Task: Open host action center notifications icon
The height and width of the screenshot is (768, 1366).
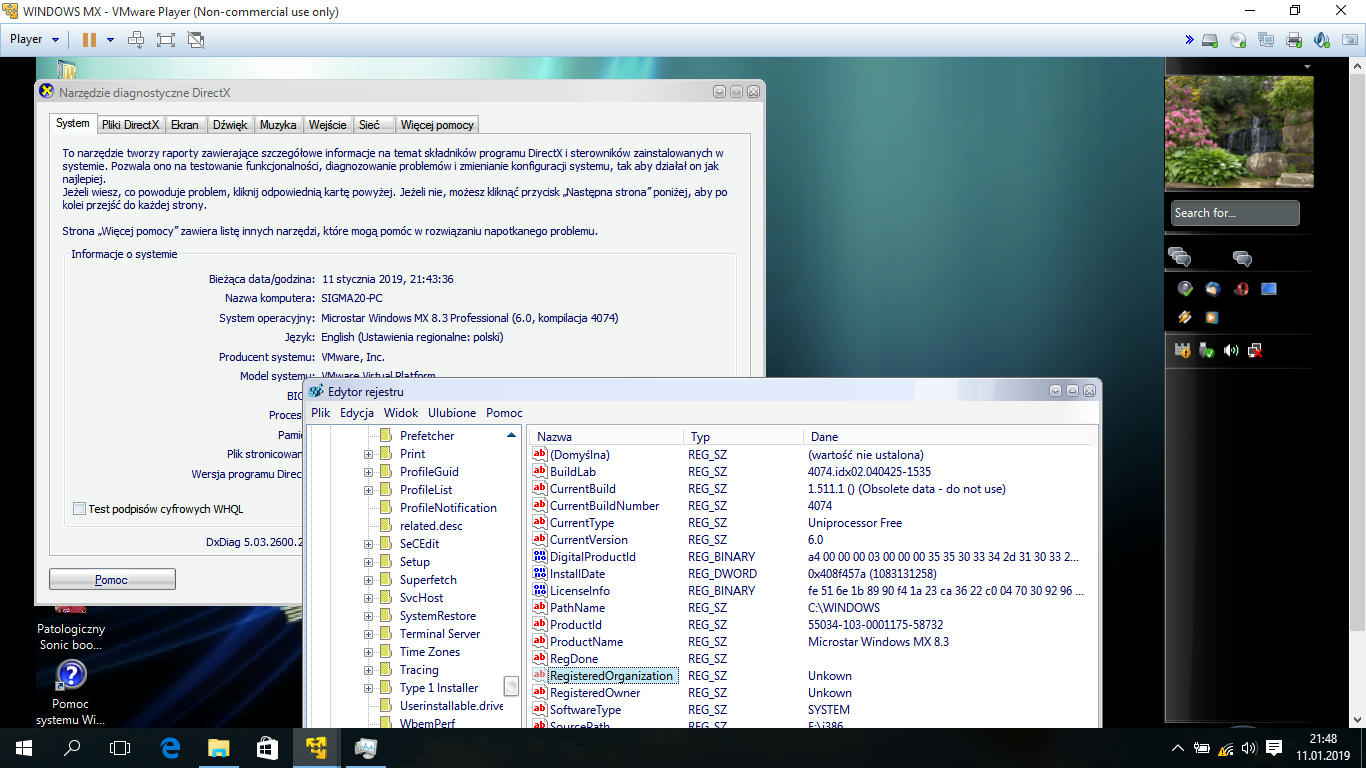Action: [x=1274, y=747]
